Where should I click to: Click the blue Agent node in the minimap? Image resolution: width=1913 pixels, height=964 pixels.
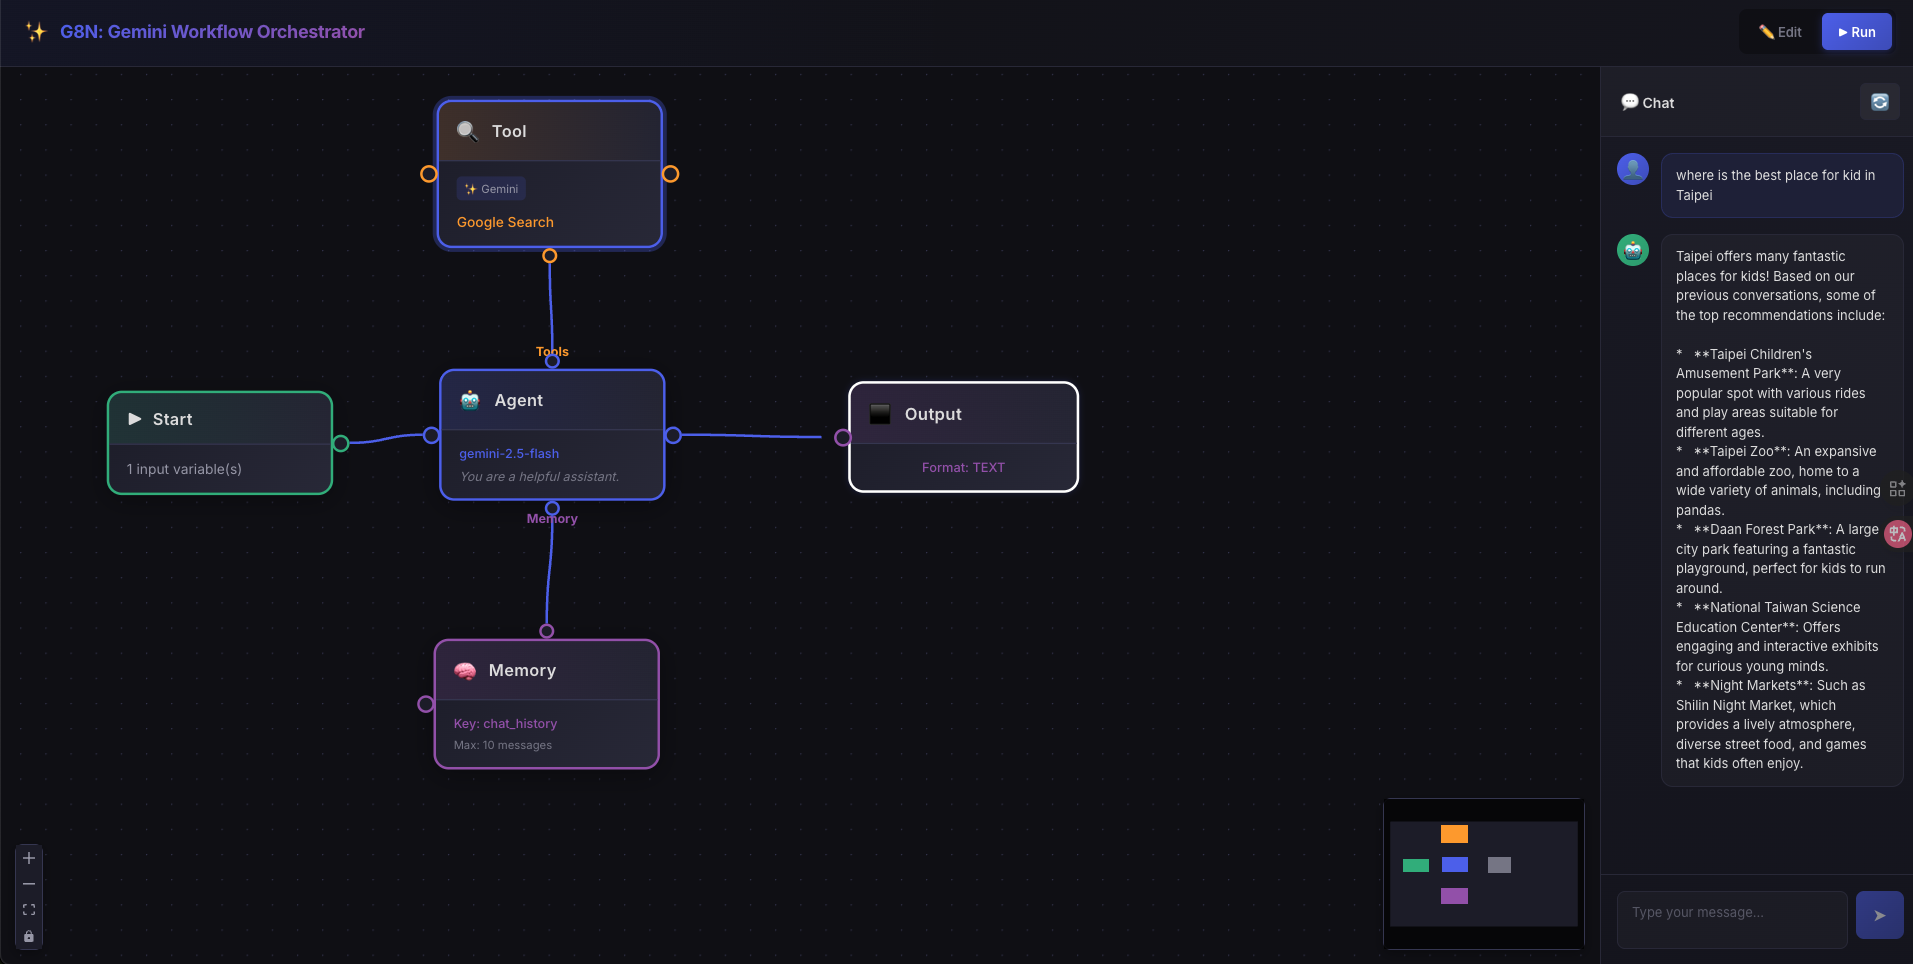(1455, 865)
